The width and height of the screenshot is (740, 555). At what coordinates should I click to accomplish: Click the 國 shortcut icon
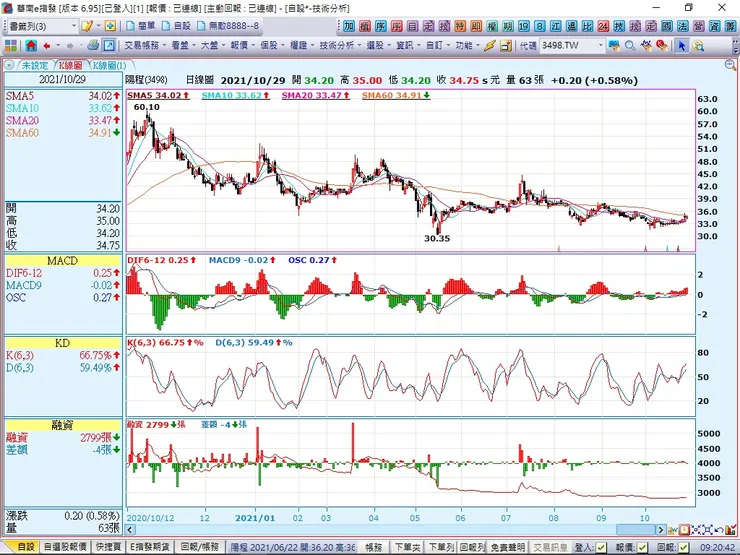click(667, 26)
